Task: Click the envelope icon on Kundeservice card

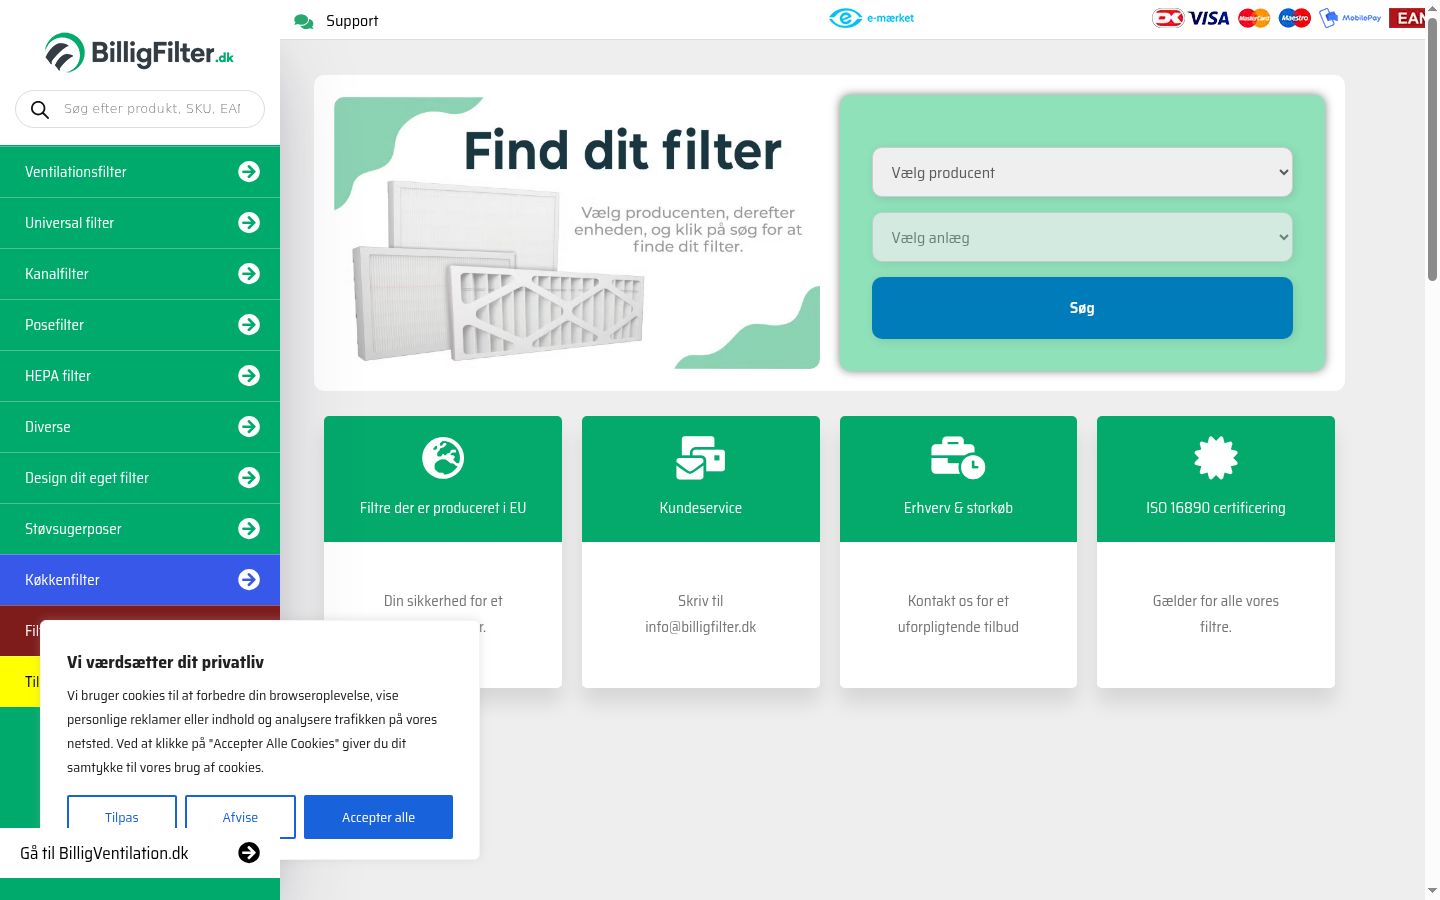Action: point(701,458)
